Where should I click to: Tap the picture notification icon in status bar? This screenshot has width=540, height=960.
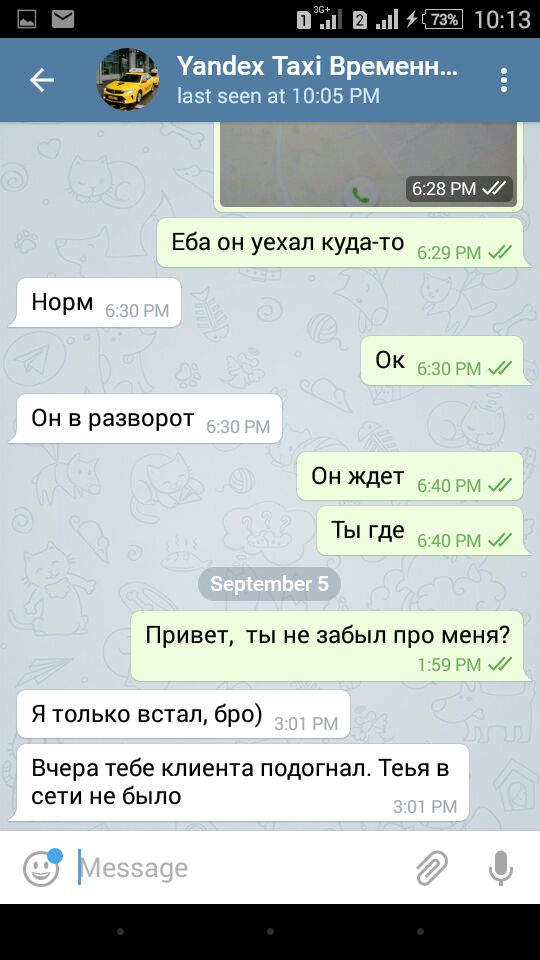26,20
